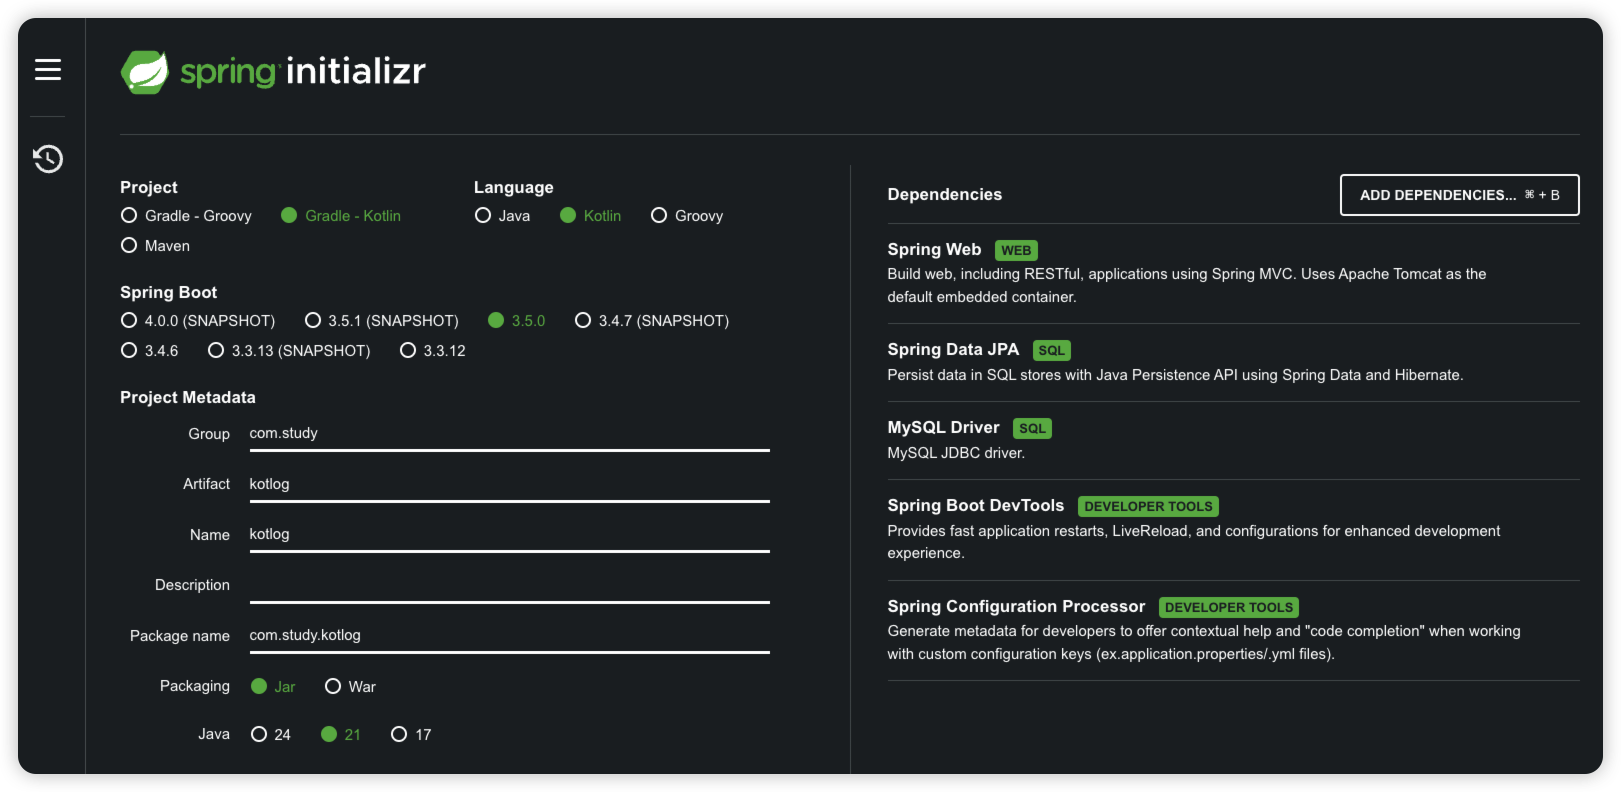Select Spring Boot 3.3.13 (SNAPSHOT)

coord(289,351)
